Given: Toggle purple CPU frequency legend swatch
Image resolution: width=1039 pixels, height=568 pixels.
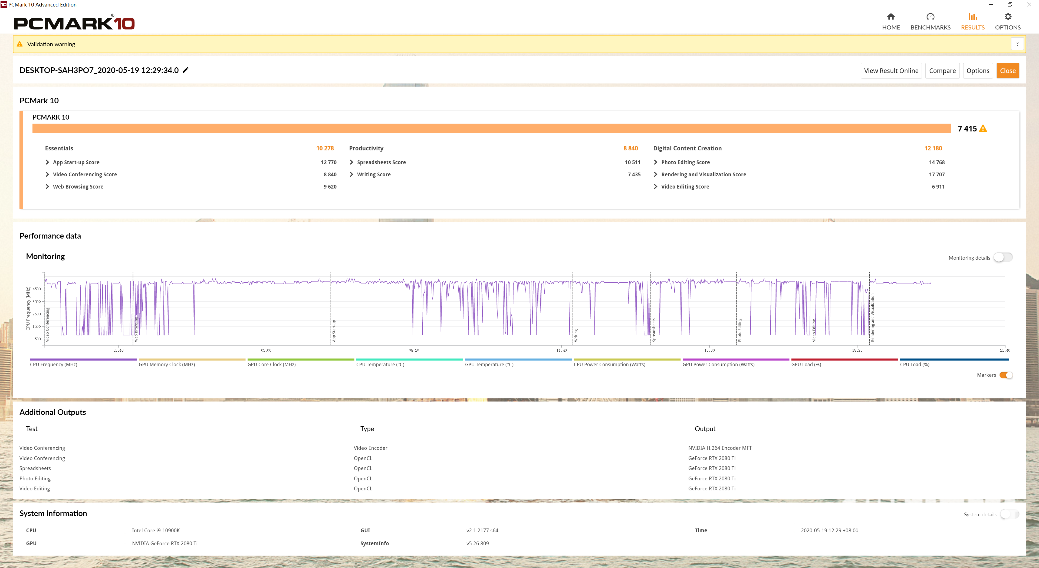Looking at the screenshot, I should pyautogui.click(x=83, y=360).
